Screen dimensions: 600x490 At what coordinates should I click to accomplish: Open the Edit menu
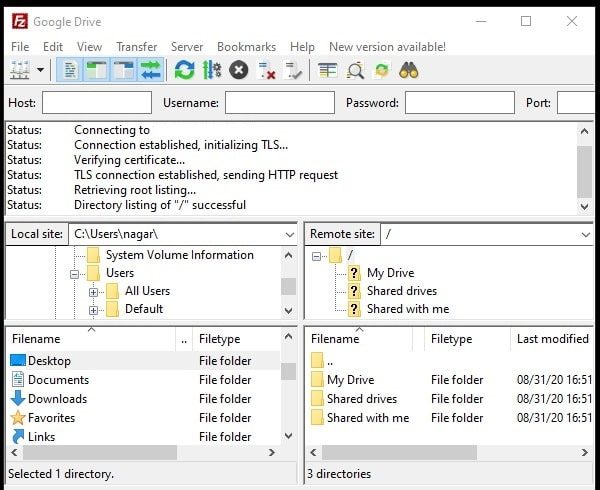pos(53,47)
